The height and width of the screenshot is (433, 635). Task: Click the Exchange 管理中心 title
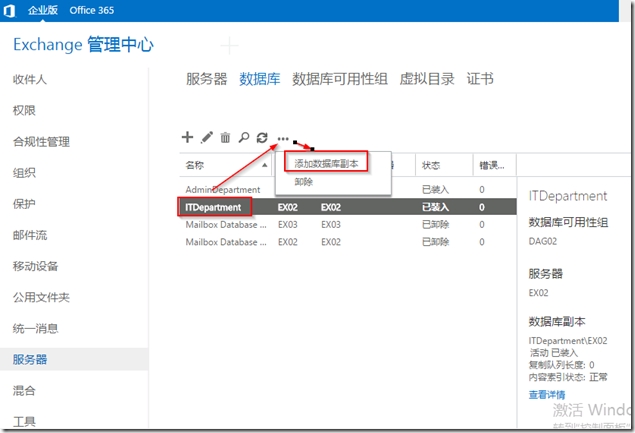click(83, 44)
